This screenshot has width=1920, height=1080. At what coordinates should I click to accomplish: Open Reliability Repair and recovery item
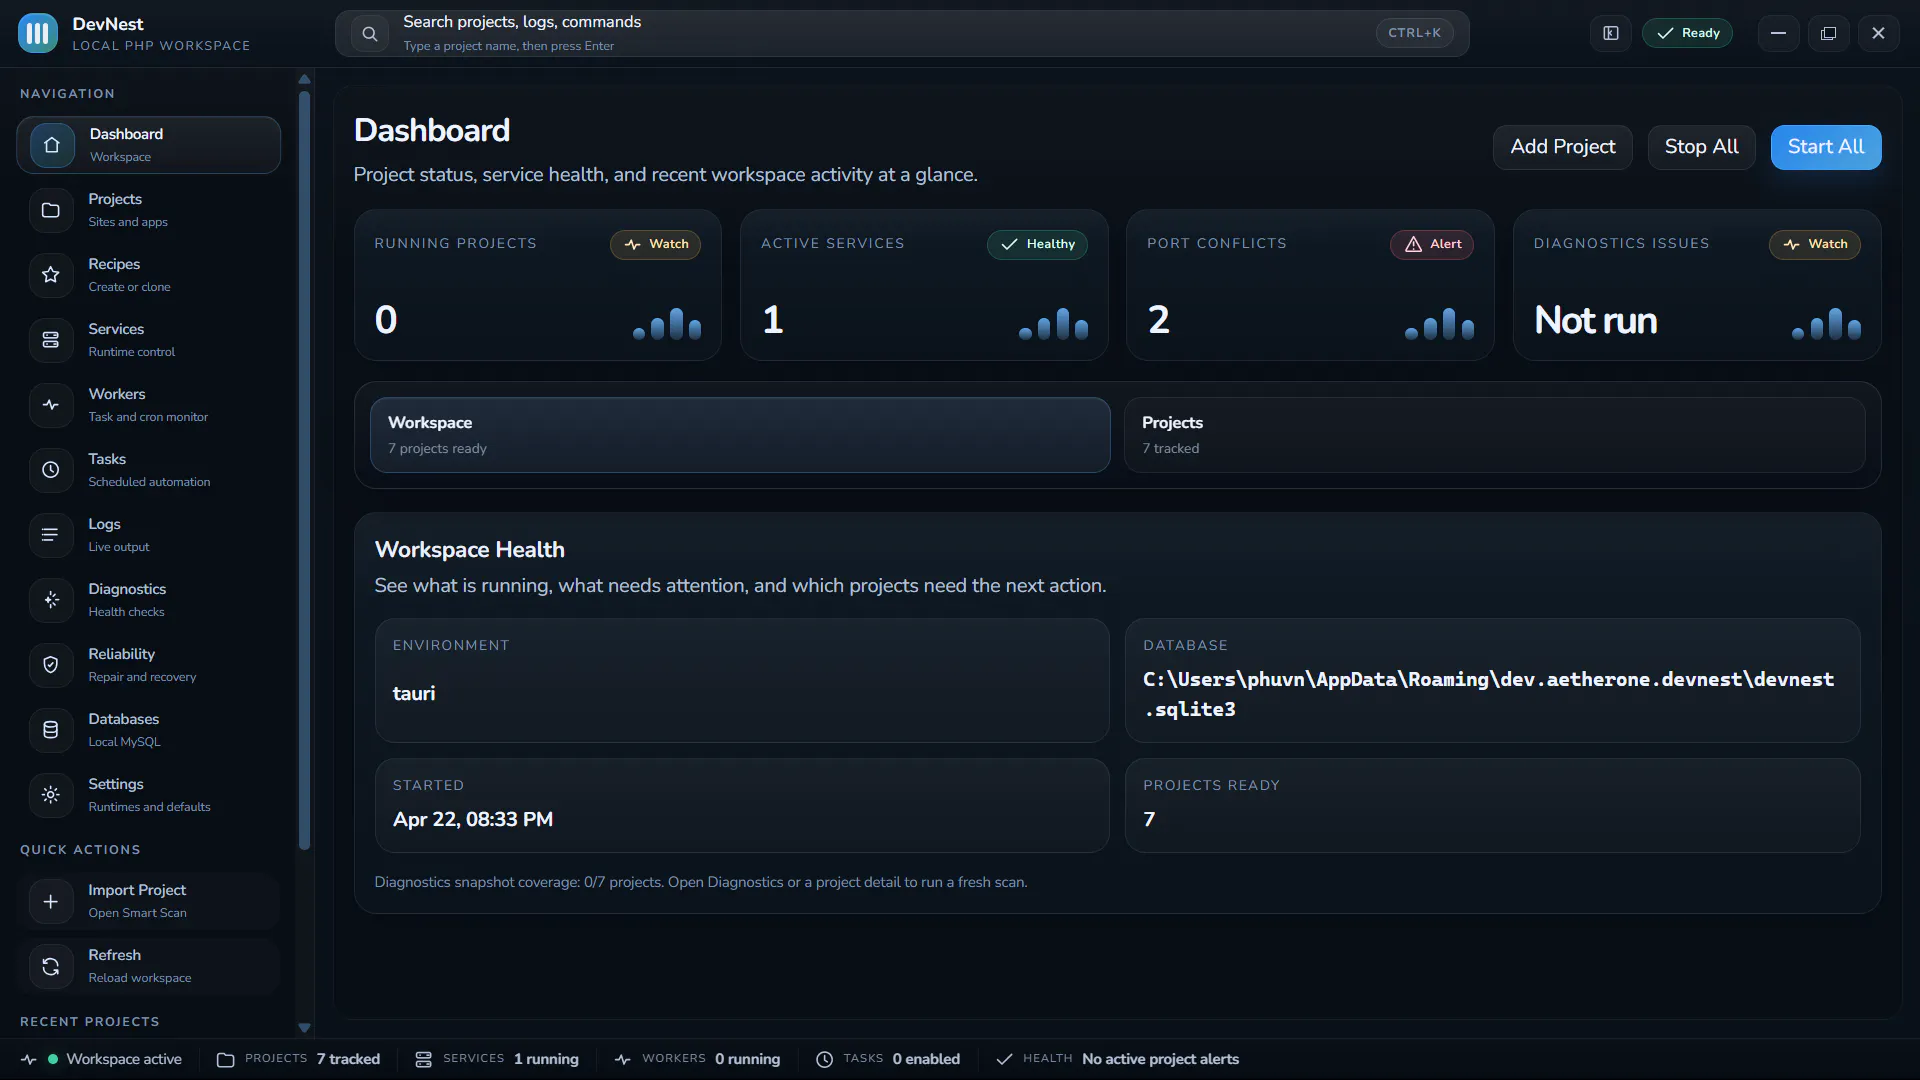pyautogui.click(x=148, y=665)
